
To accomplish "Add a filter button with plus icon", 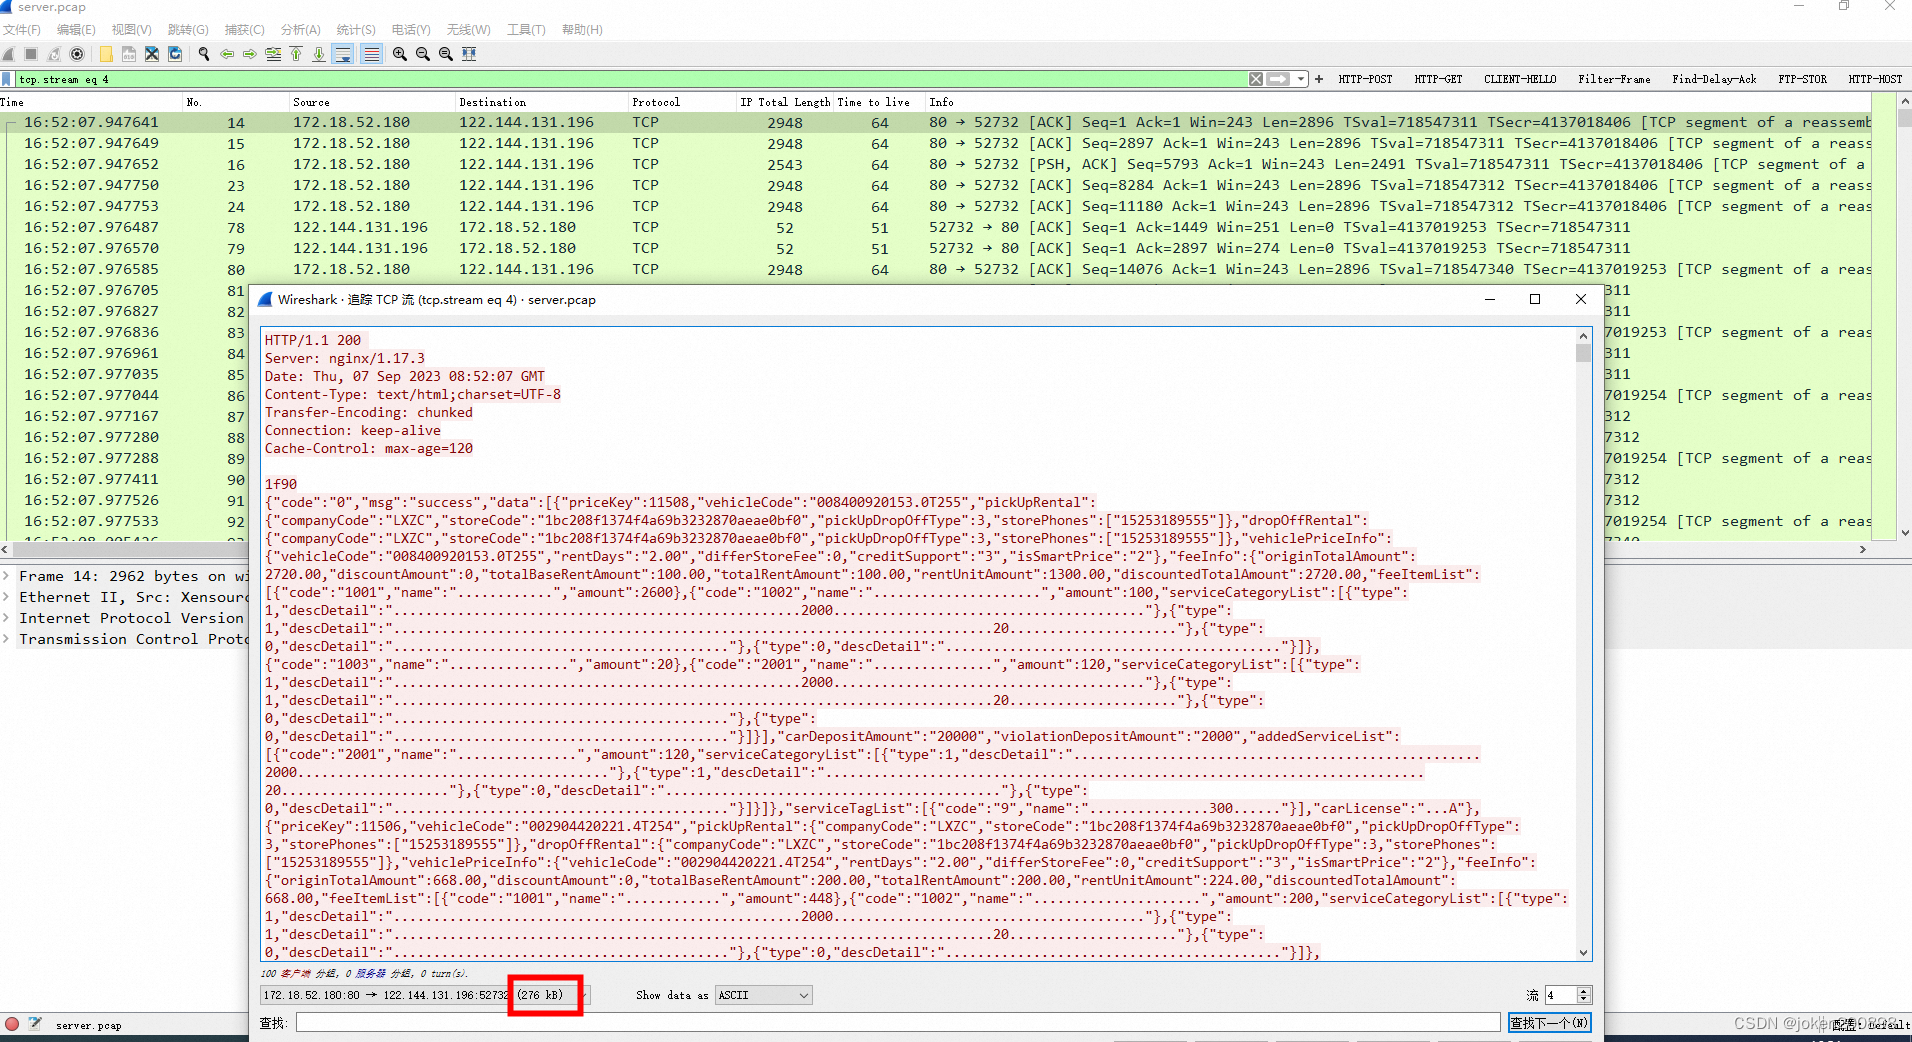I will point(1319,79).
